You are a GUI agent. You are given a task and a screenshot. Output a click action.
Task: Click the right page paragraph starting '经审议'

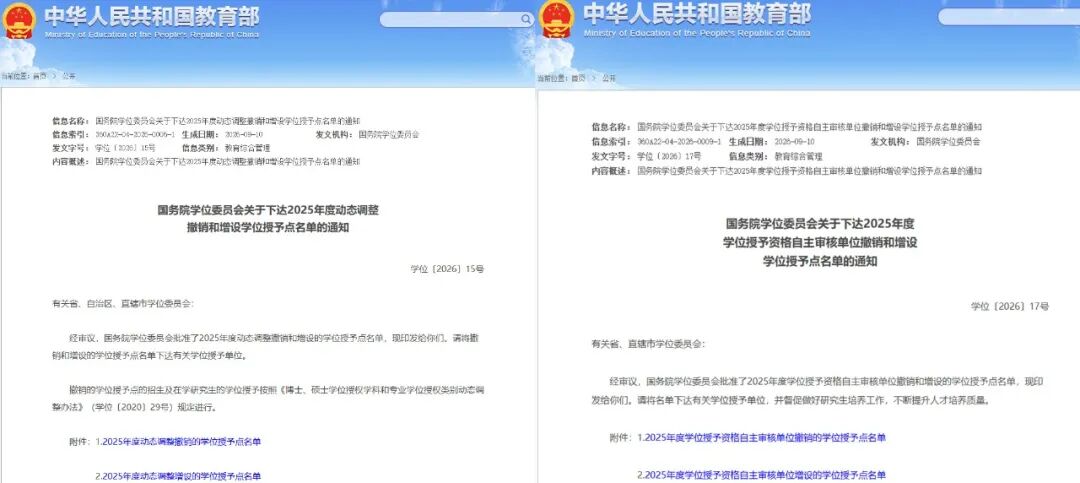(820, 390)
